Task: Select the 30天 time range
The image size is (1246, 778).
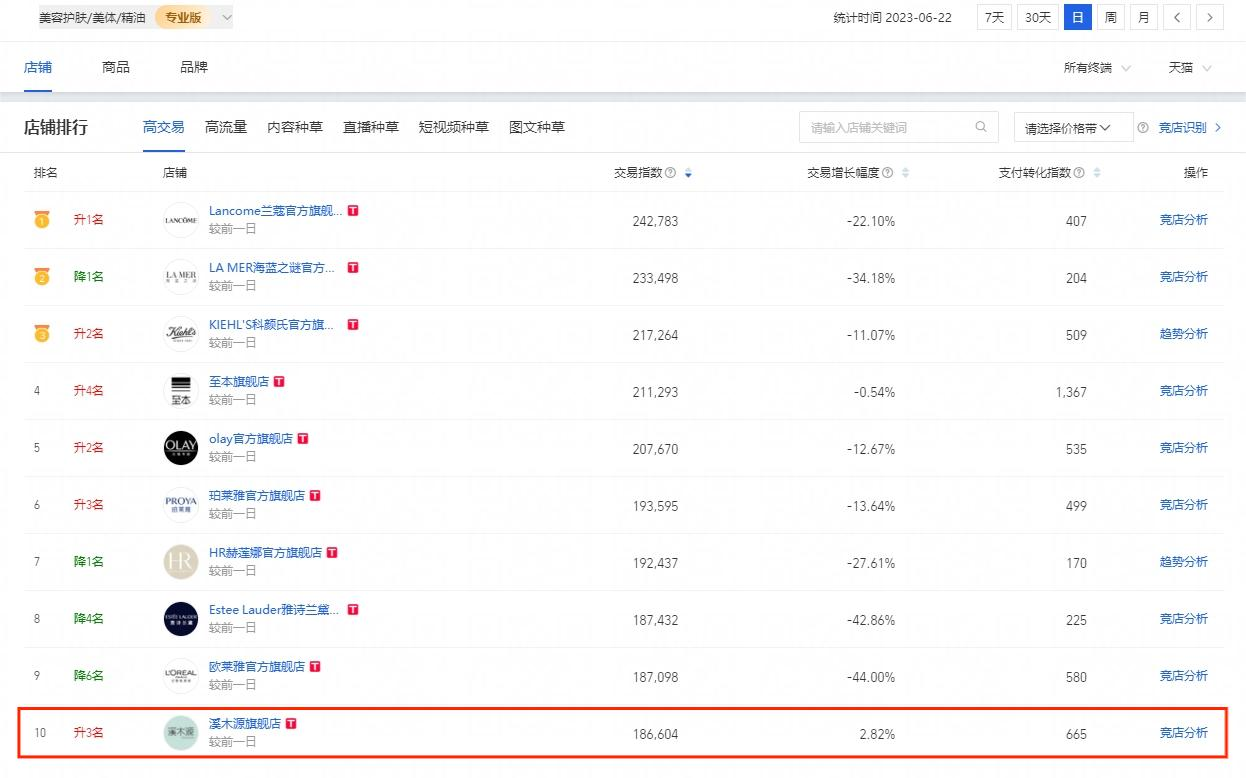Action: click(x=1037, y=17)
